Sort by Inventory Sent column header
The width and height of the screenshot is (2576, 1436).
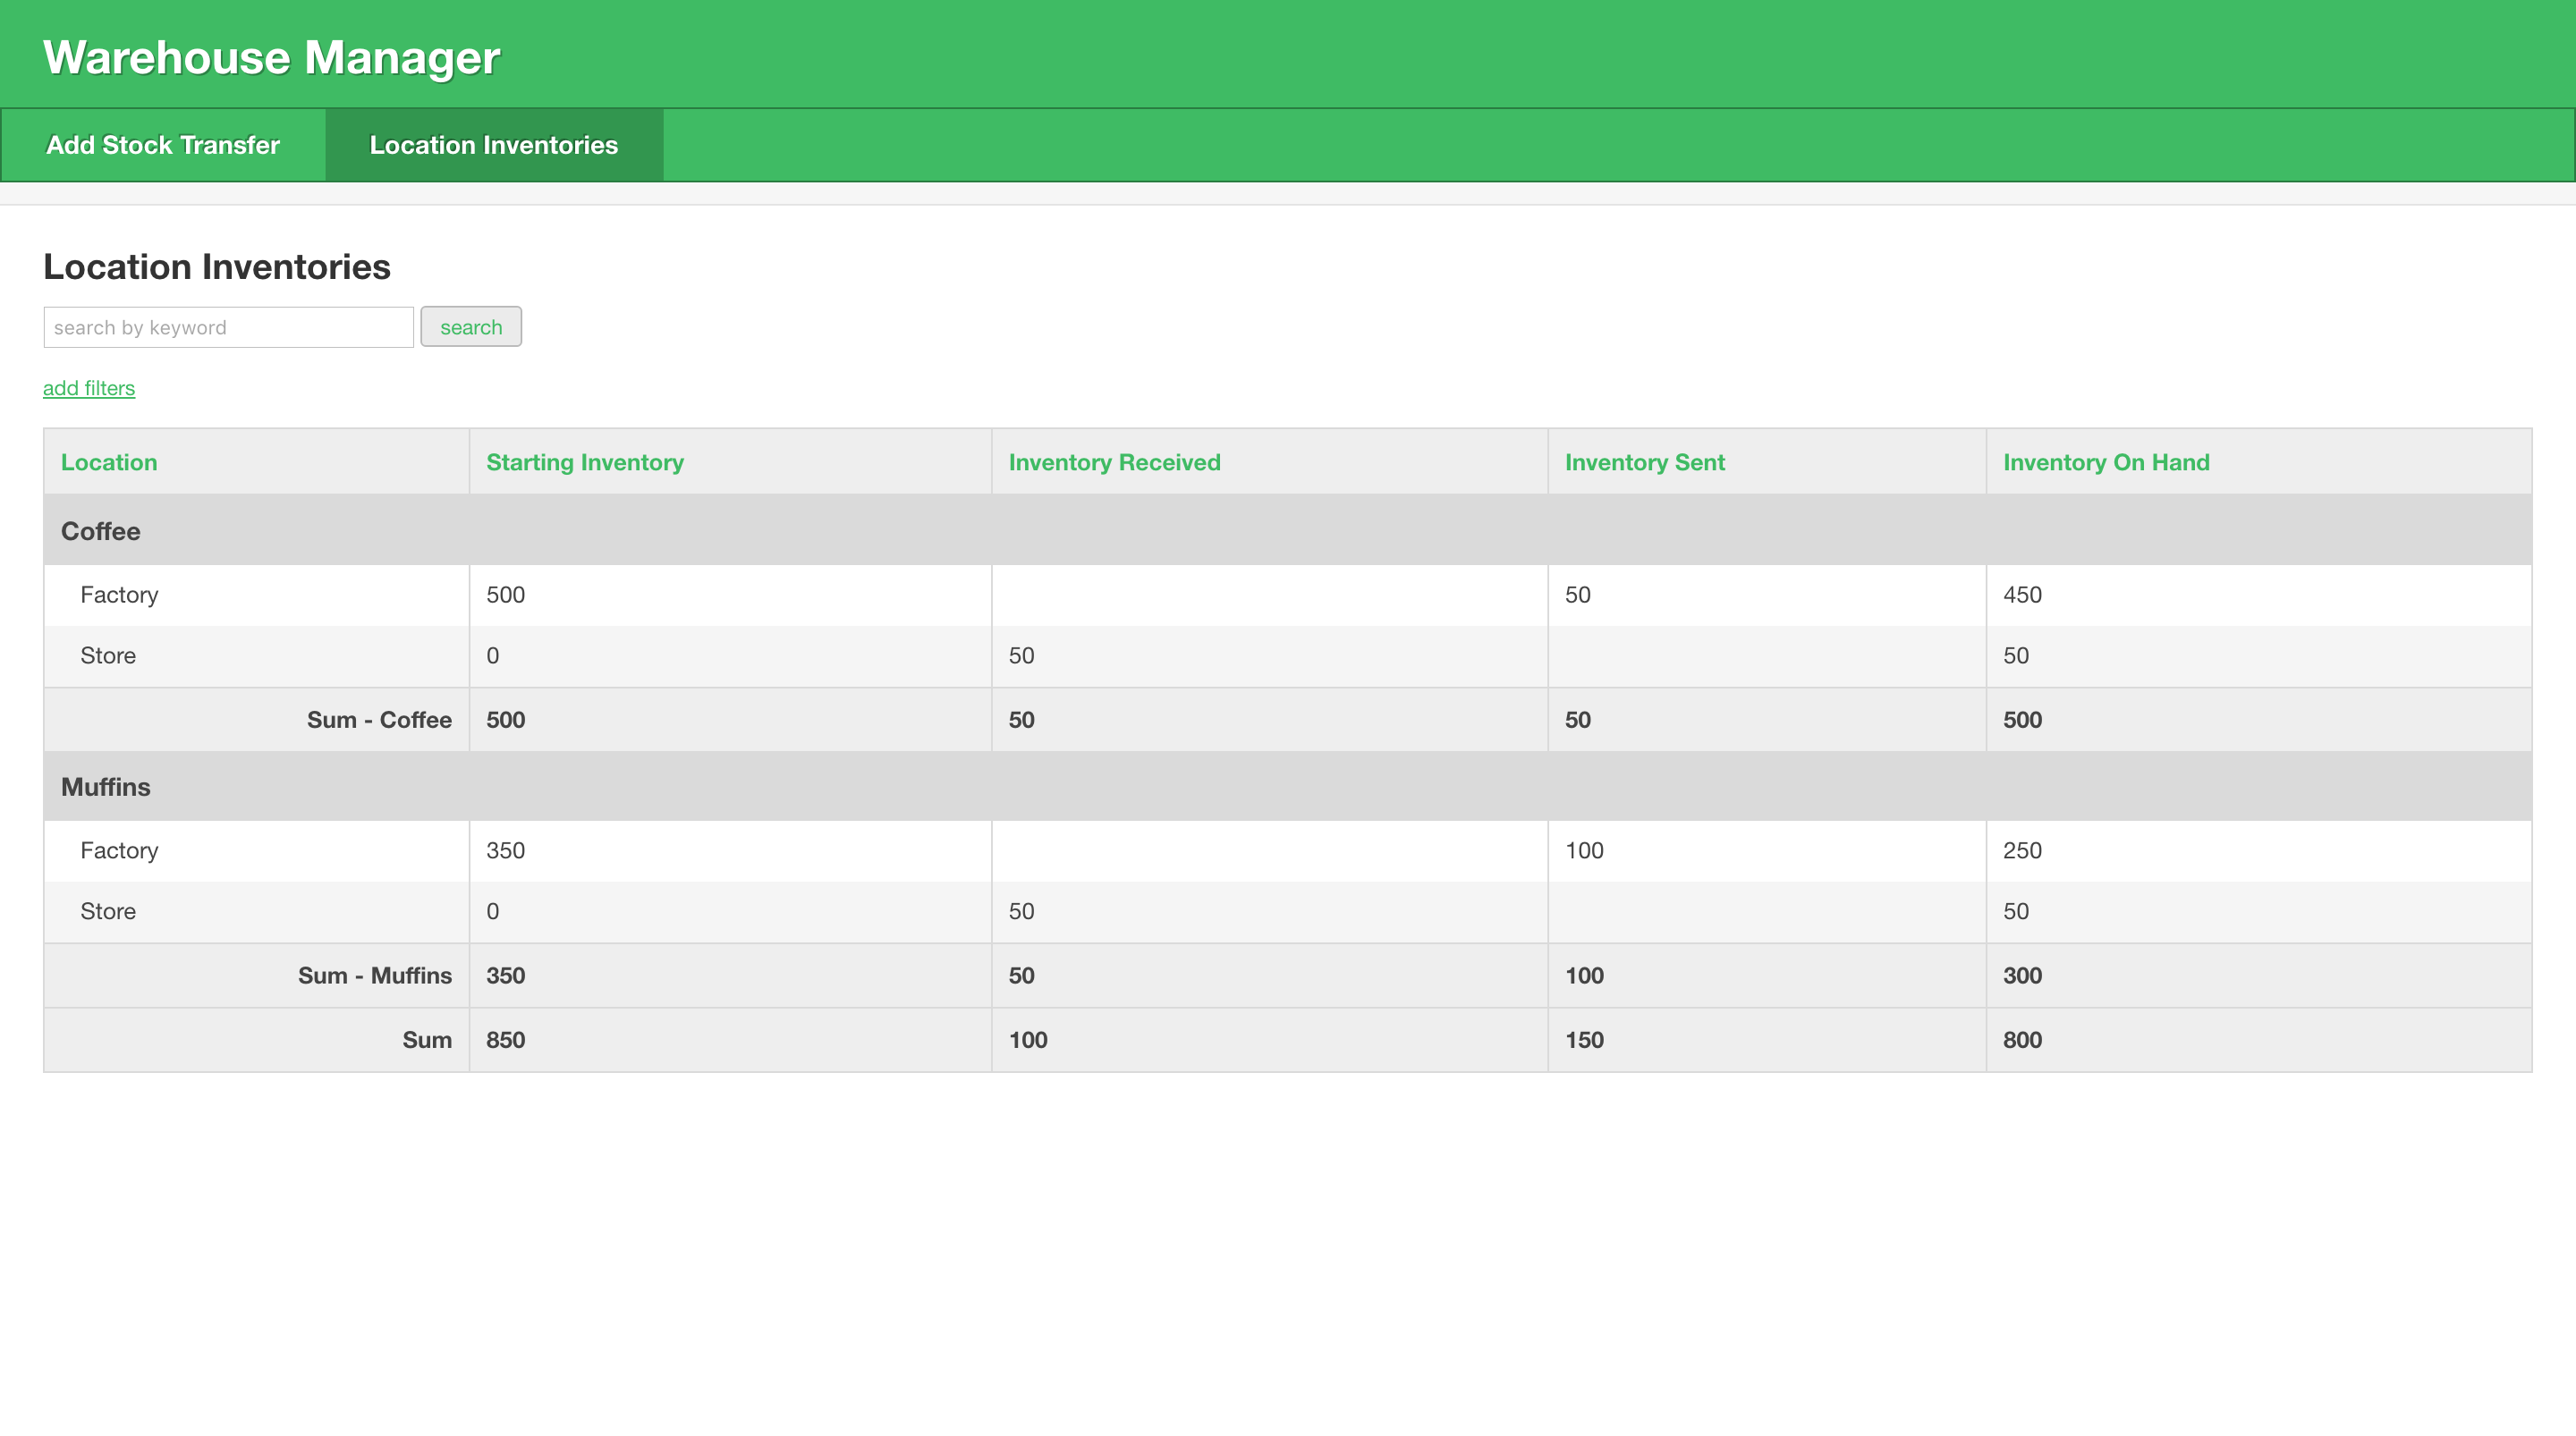point(1644,462)
